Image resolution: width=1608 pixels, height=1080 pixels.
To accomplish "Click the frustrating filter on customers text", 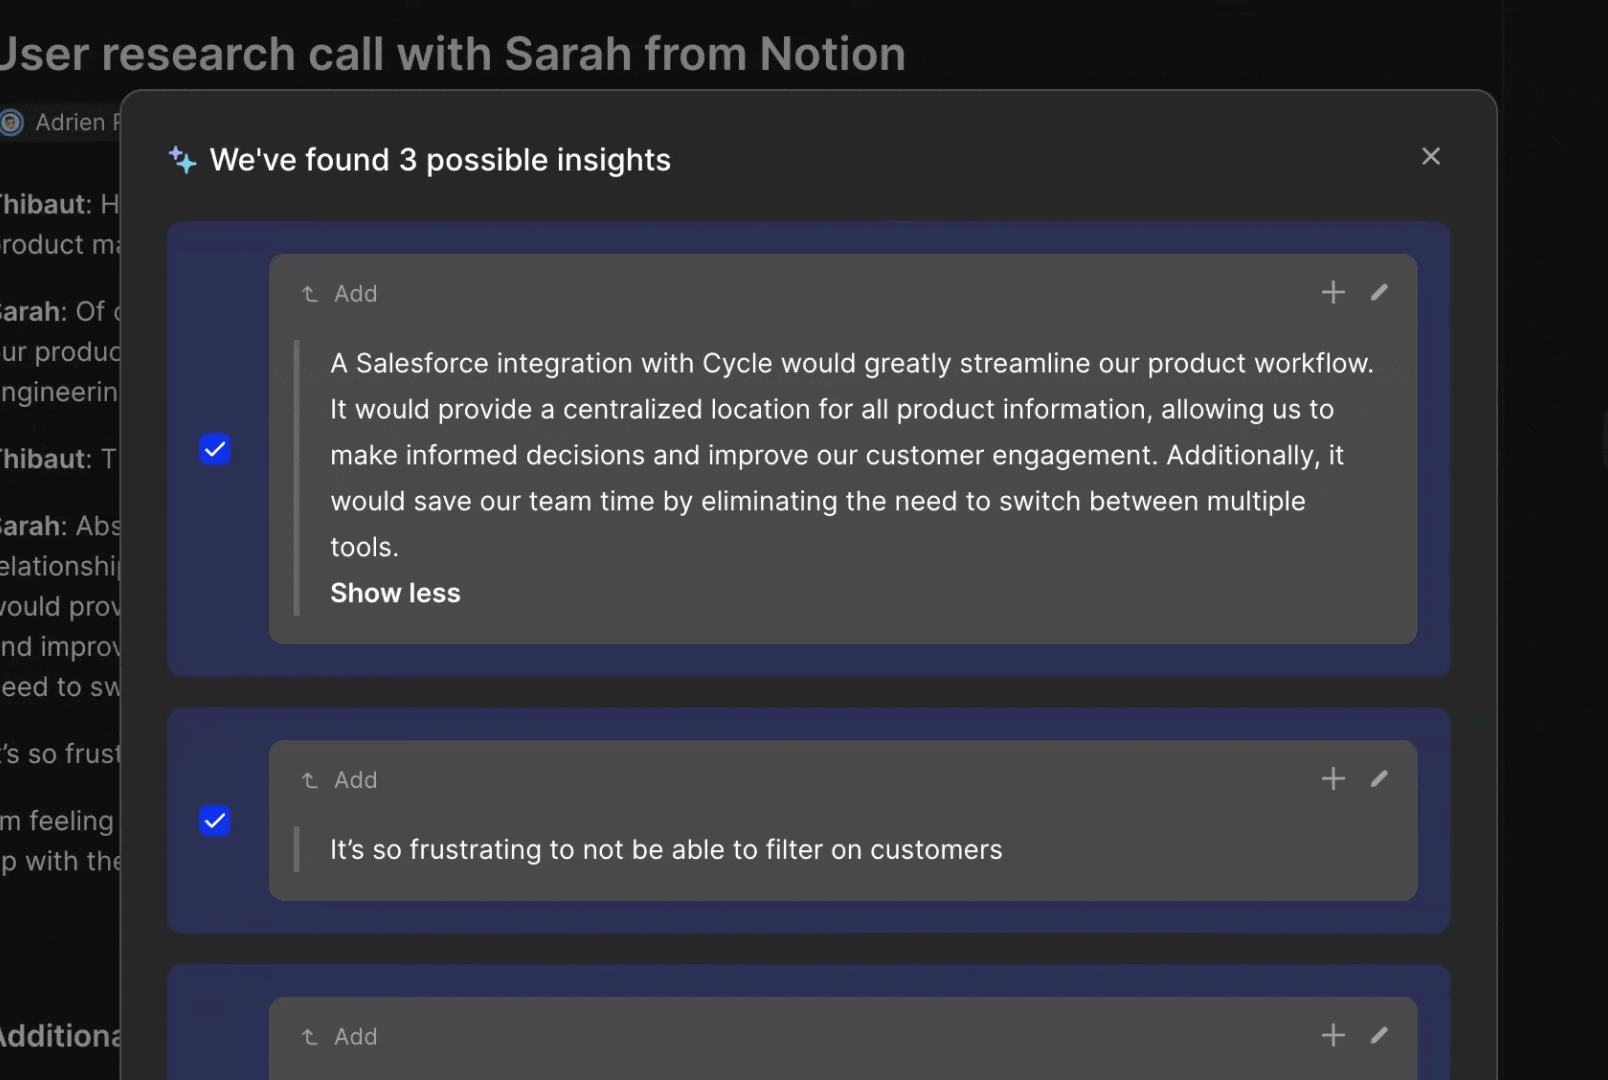I will tap(666, 850).
